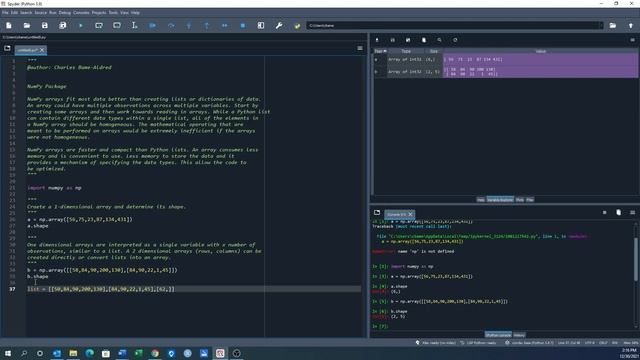Click the console vertical scrollbar
Image resolution: width=640 pixels, height=360 pixels.
pos(636,260)
